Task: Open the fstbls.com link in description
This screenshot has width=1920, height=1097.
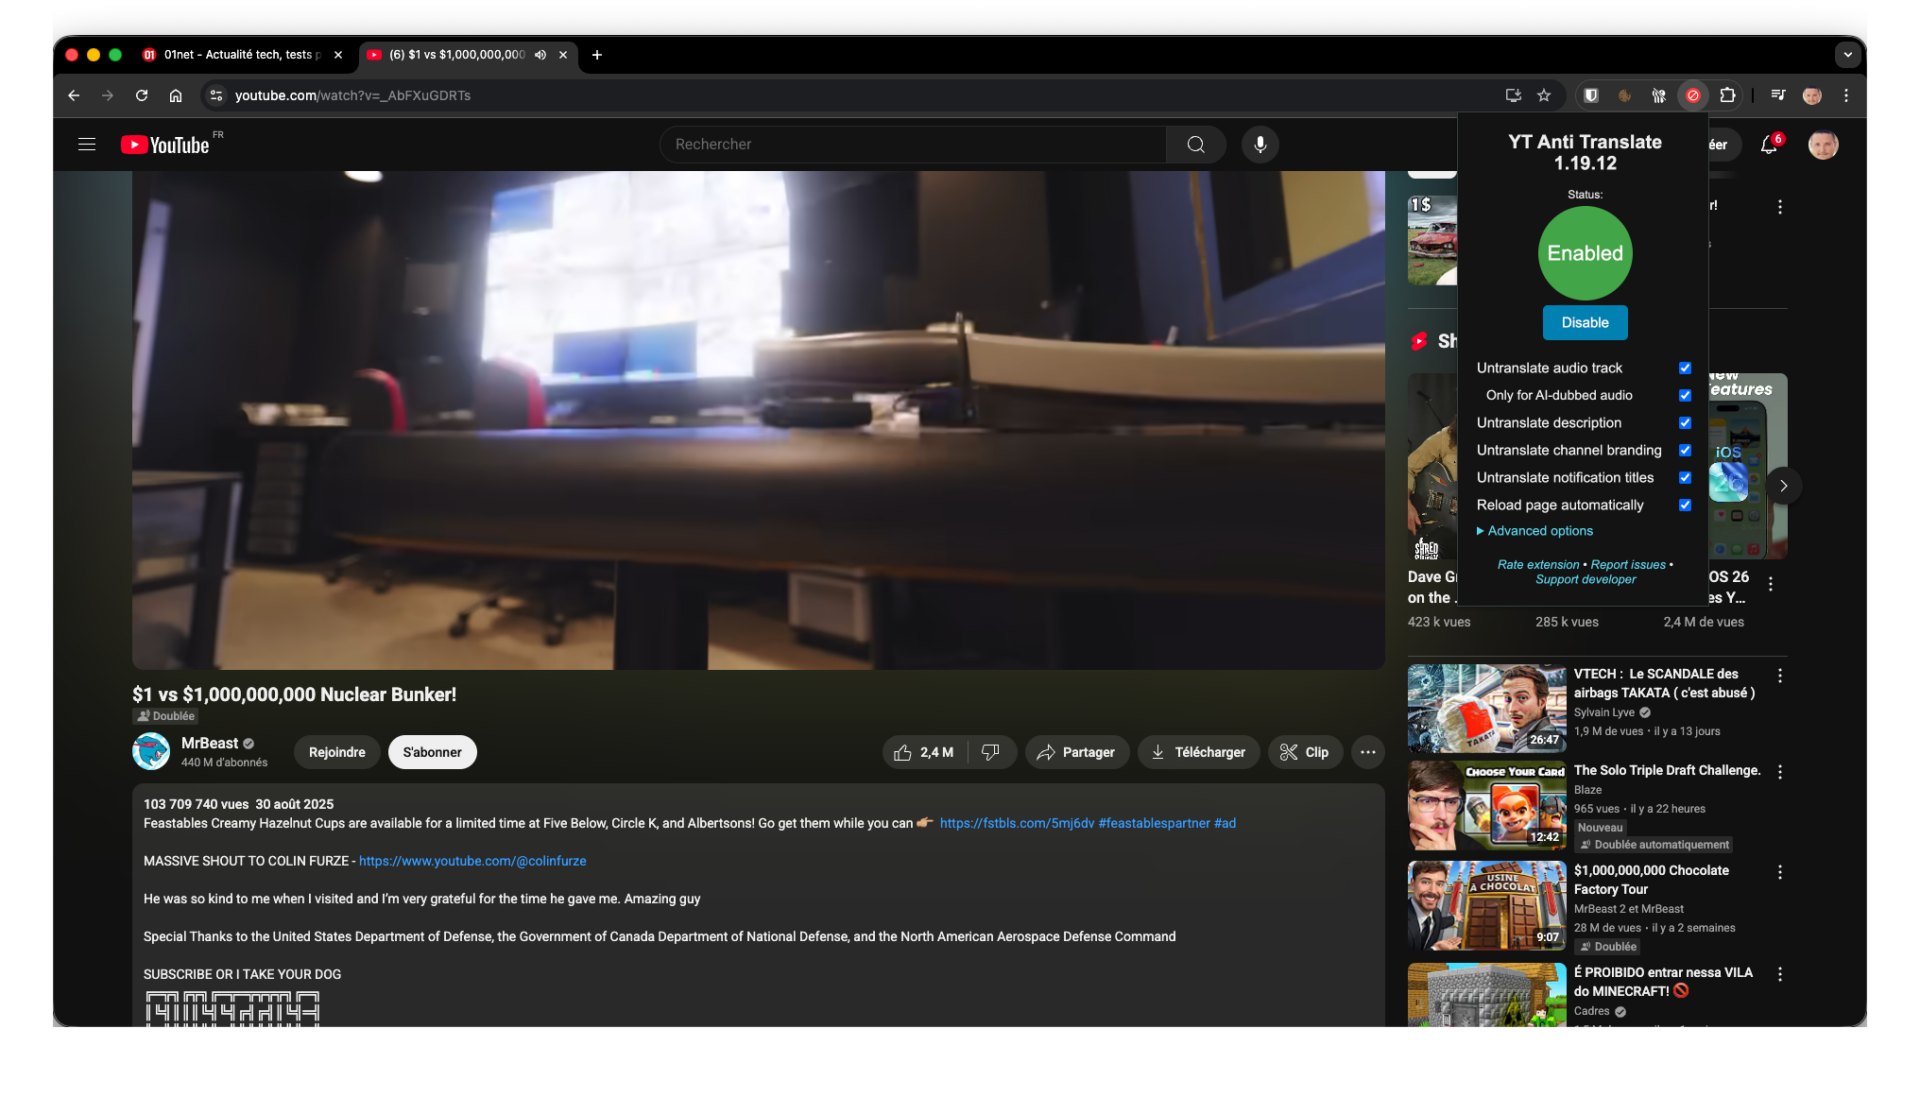Action: coord(1017,824)
